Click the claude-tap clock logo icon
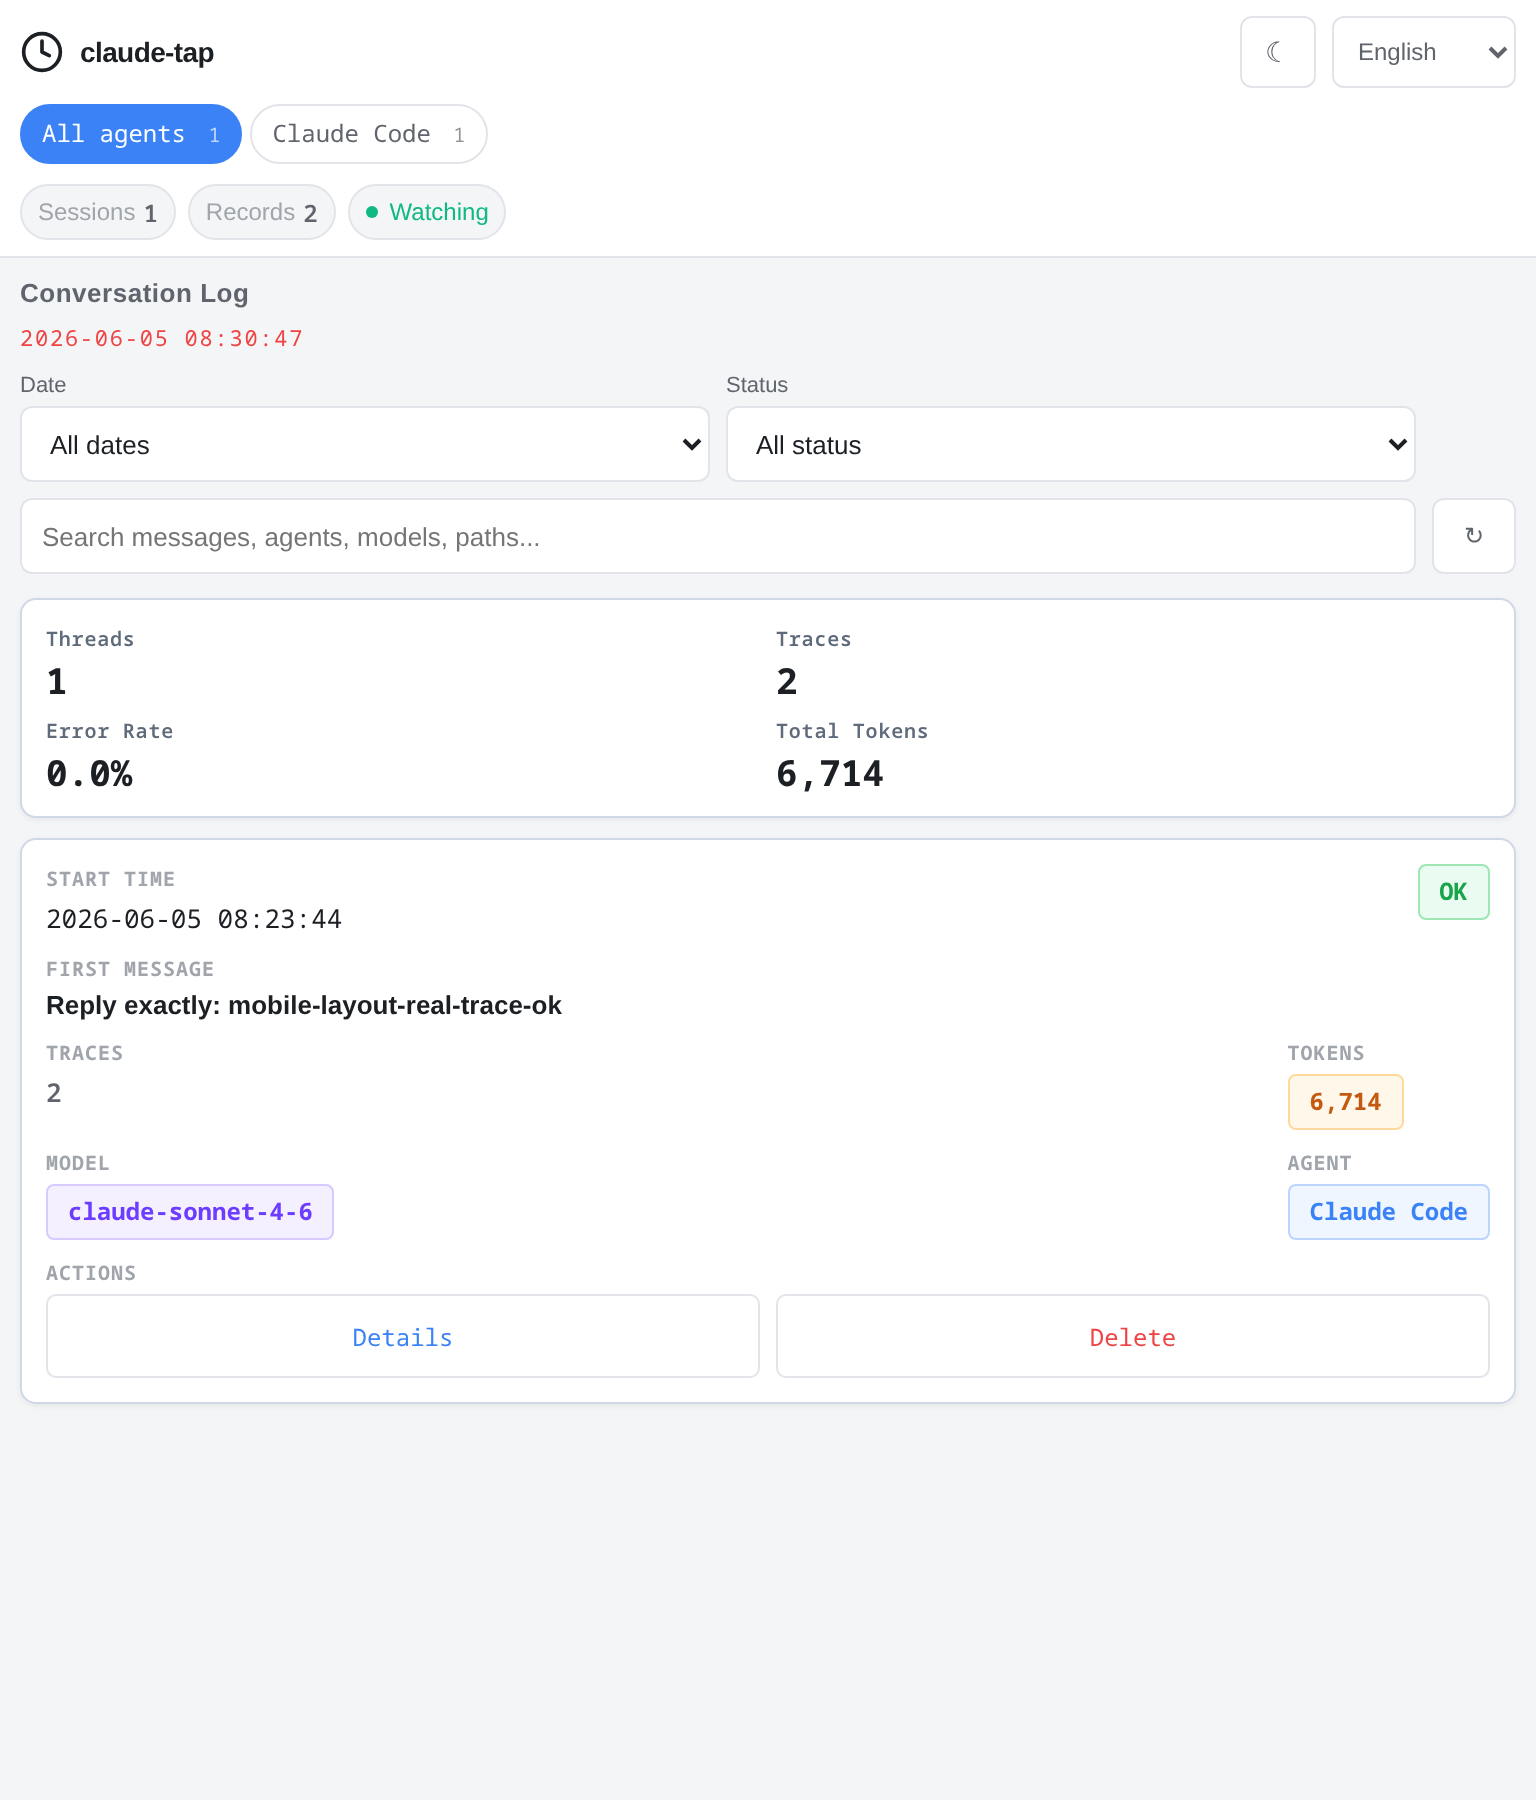Viewport: 1536px width, 1800px height. (42, 52)
